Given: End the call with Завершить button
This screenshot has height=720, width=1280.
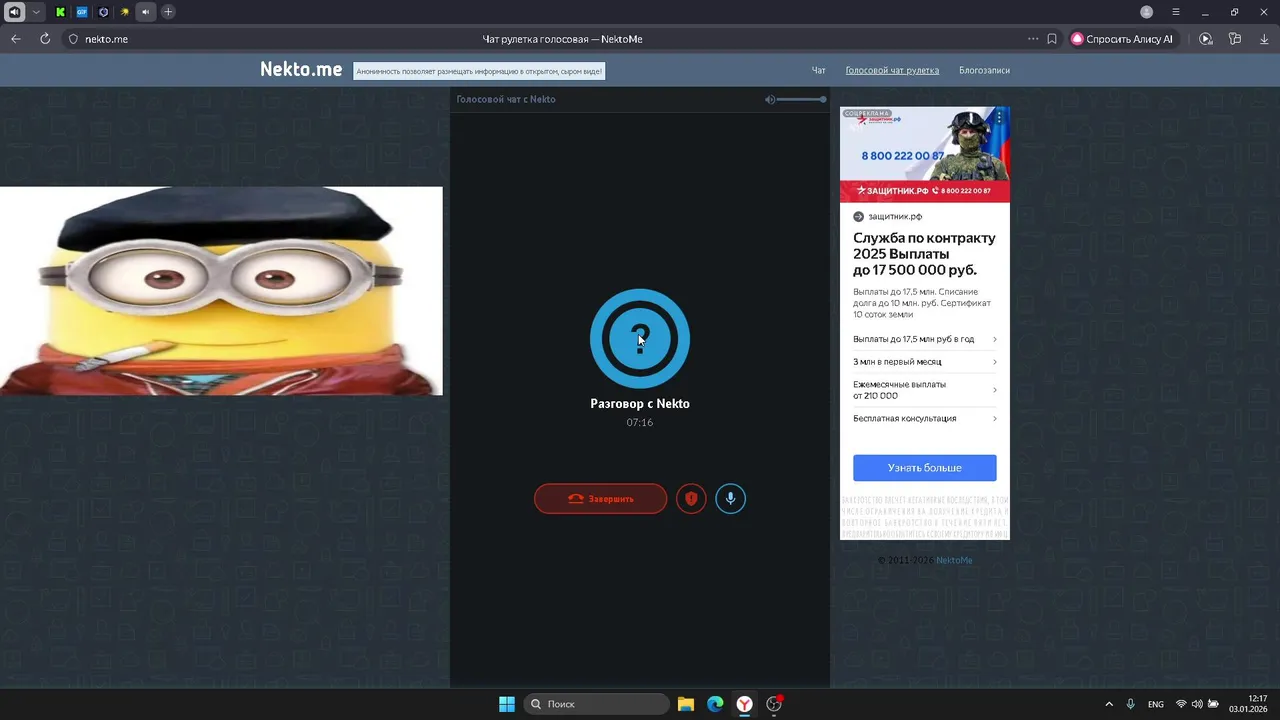Looking at the screenshot, I should [x=600, y=499].
